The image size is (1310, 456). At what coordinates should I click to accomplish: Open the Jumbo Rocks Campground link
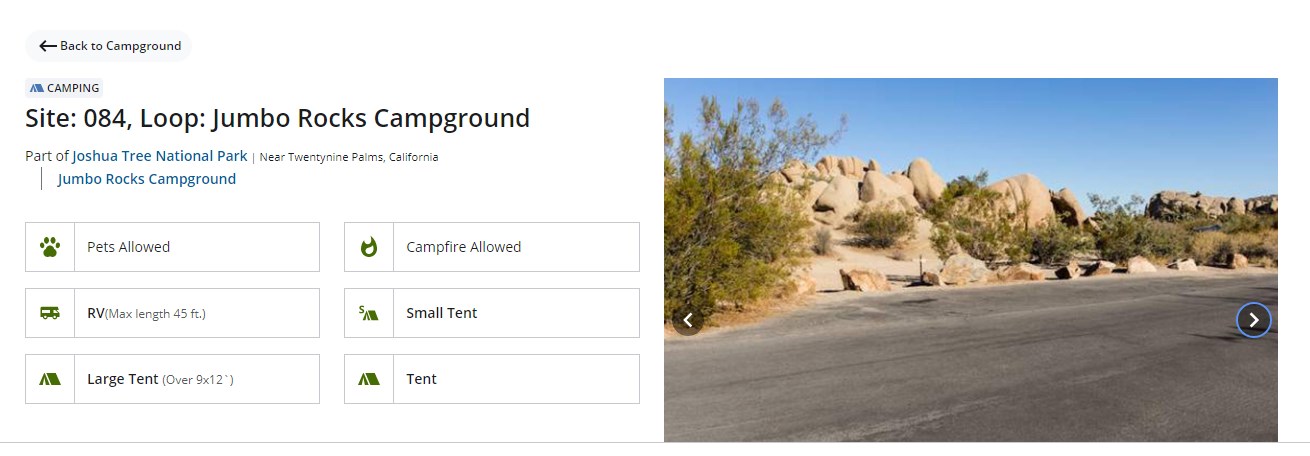coord(147,179)
